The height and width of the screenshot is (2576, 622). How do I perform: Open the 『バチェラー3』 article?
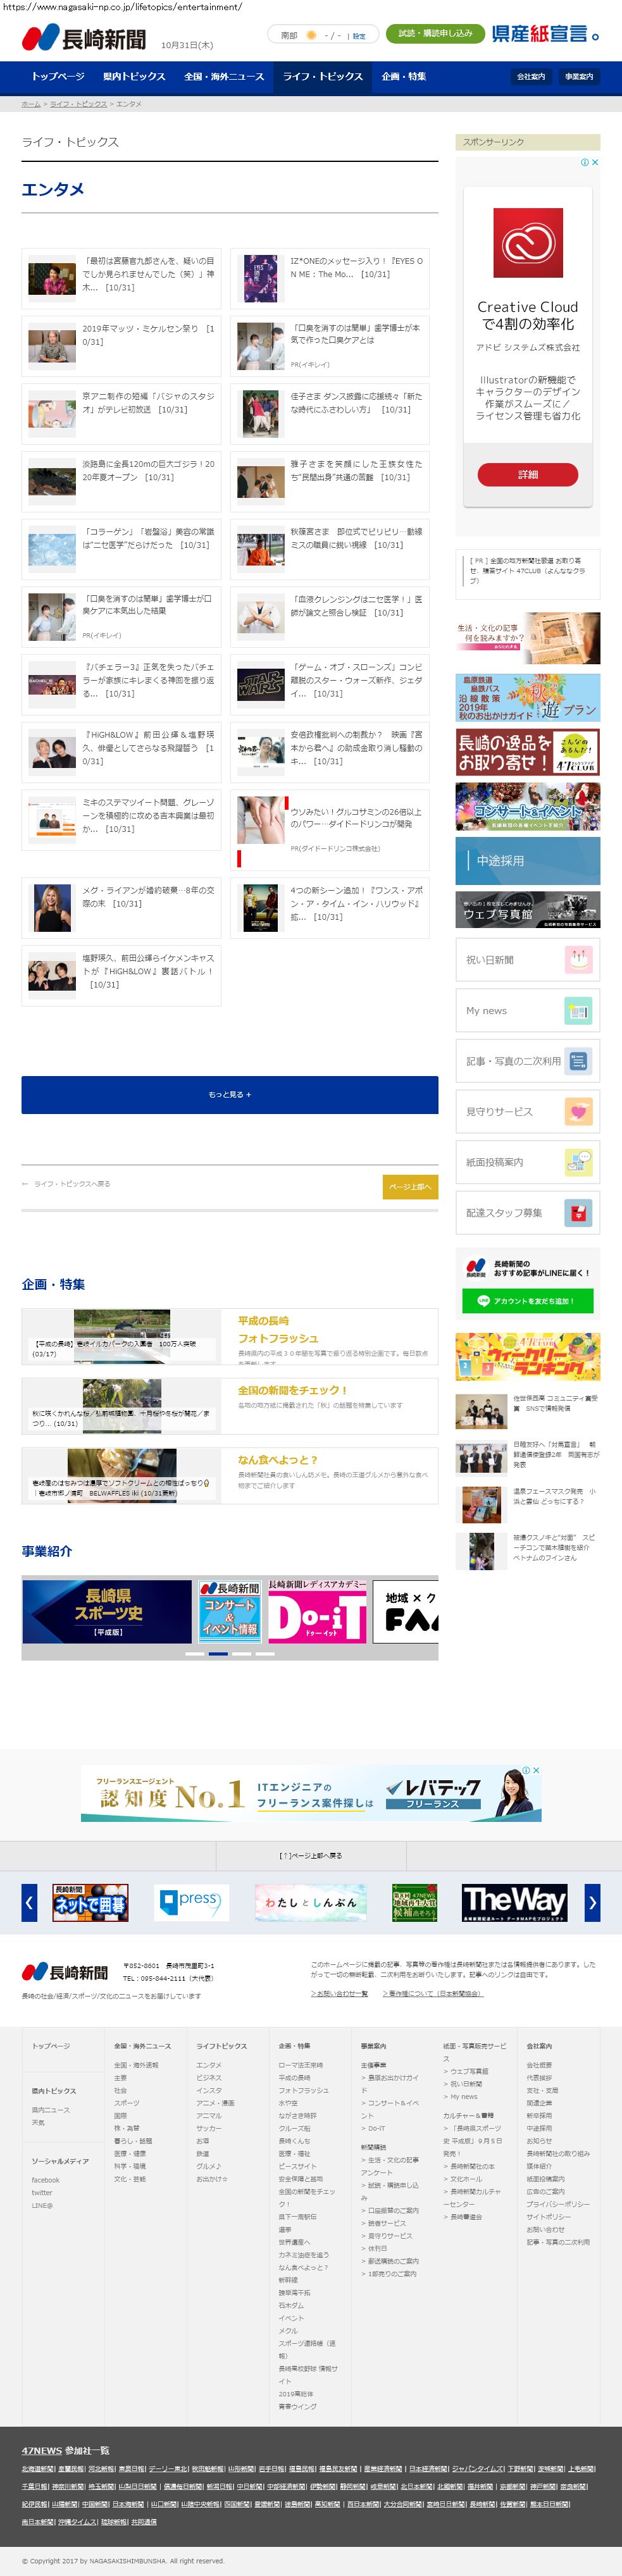pos(121,685)
